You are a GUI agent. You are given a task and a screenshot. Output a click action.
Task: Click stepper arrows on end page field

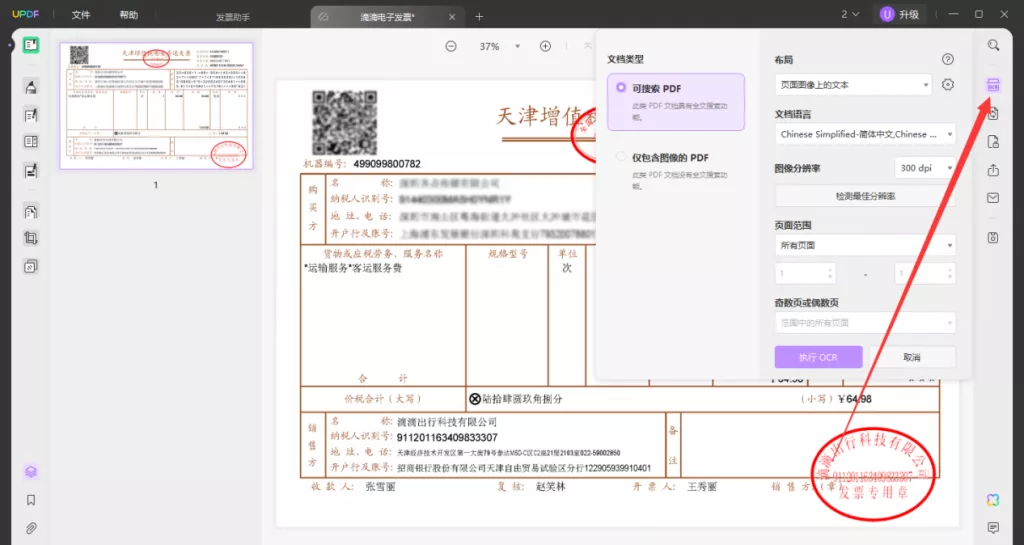click(950, 273)
